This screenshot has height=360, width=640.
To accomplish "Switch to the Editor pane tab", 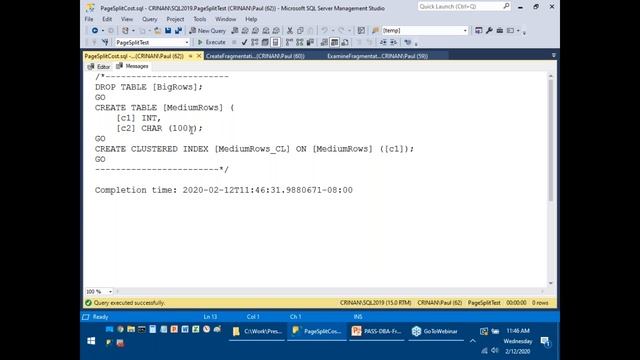I will click(99, 66).
